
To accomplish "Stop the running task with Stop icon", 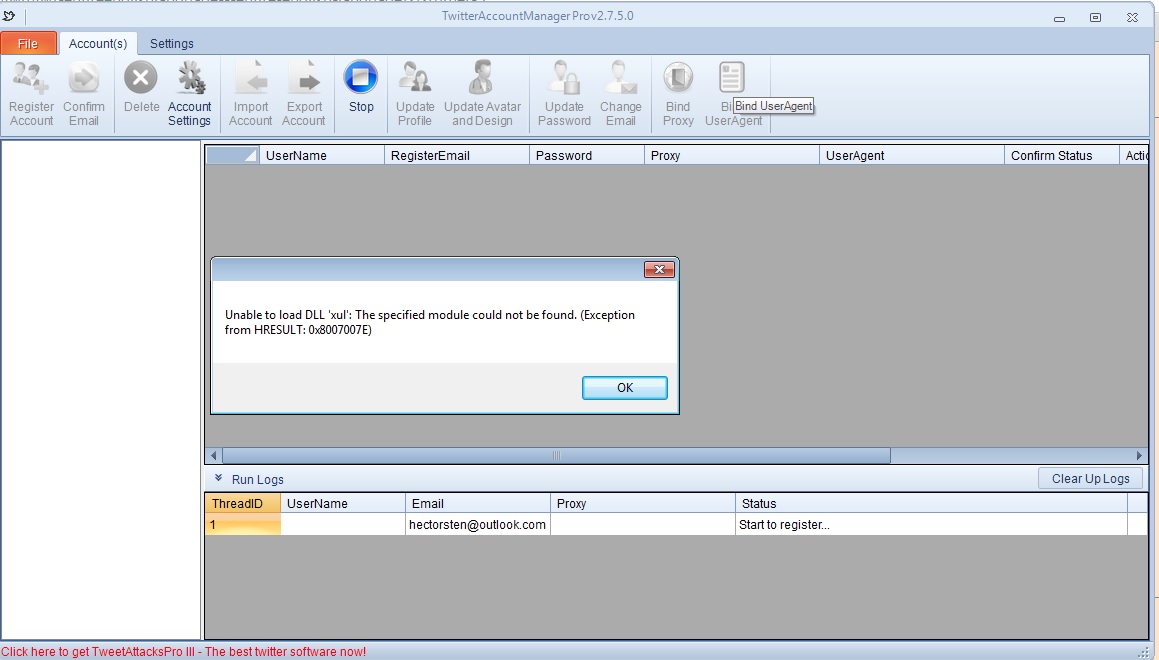I will point(361,78).
